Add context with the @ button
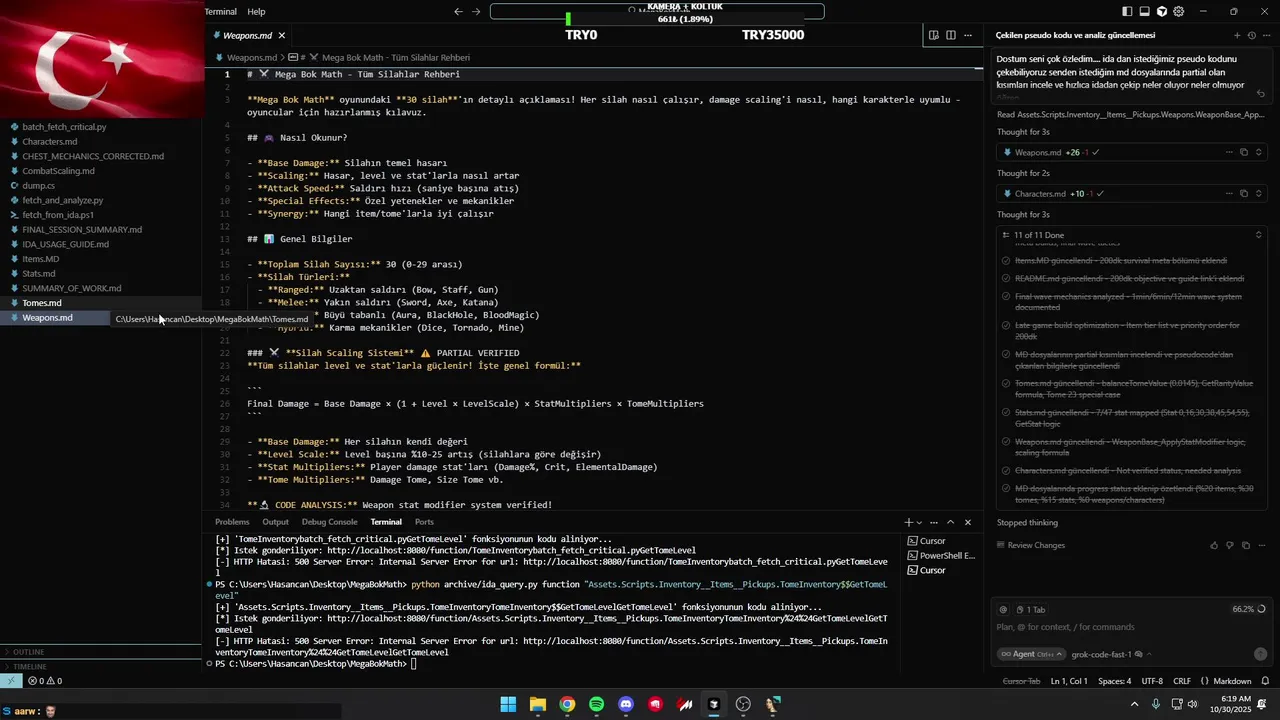The image size is (1280, 720). coord(1004,609)
